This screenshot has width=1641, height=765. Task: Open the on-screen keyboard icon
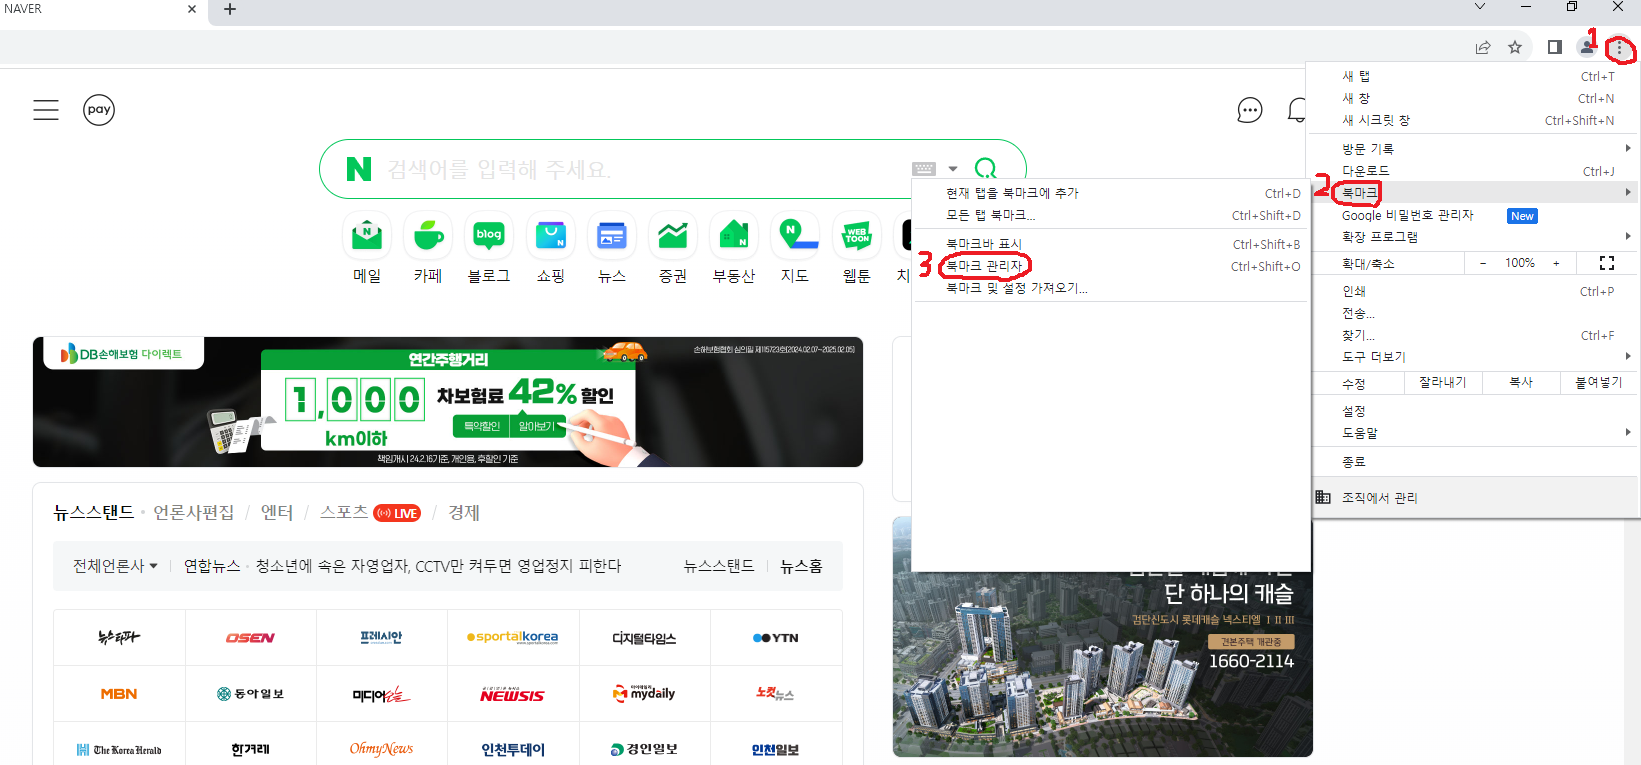[x=924, y=169]
